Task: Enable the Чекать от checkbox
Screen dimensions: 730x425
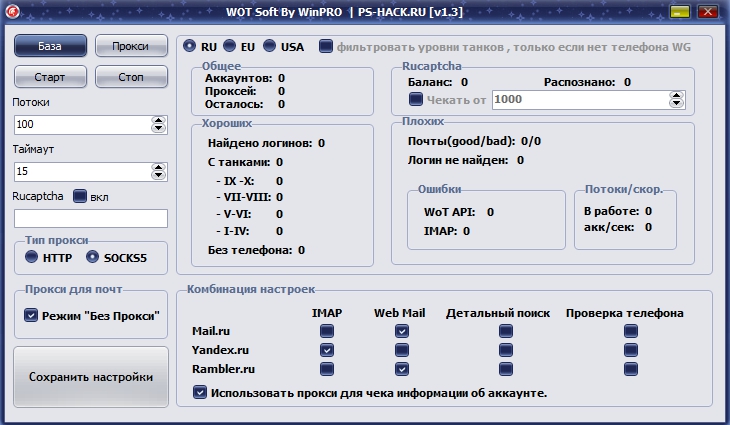Action: (416, 99)
